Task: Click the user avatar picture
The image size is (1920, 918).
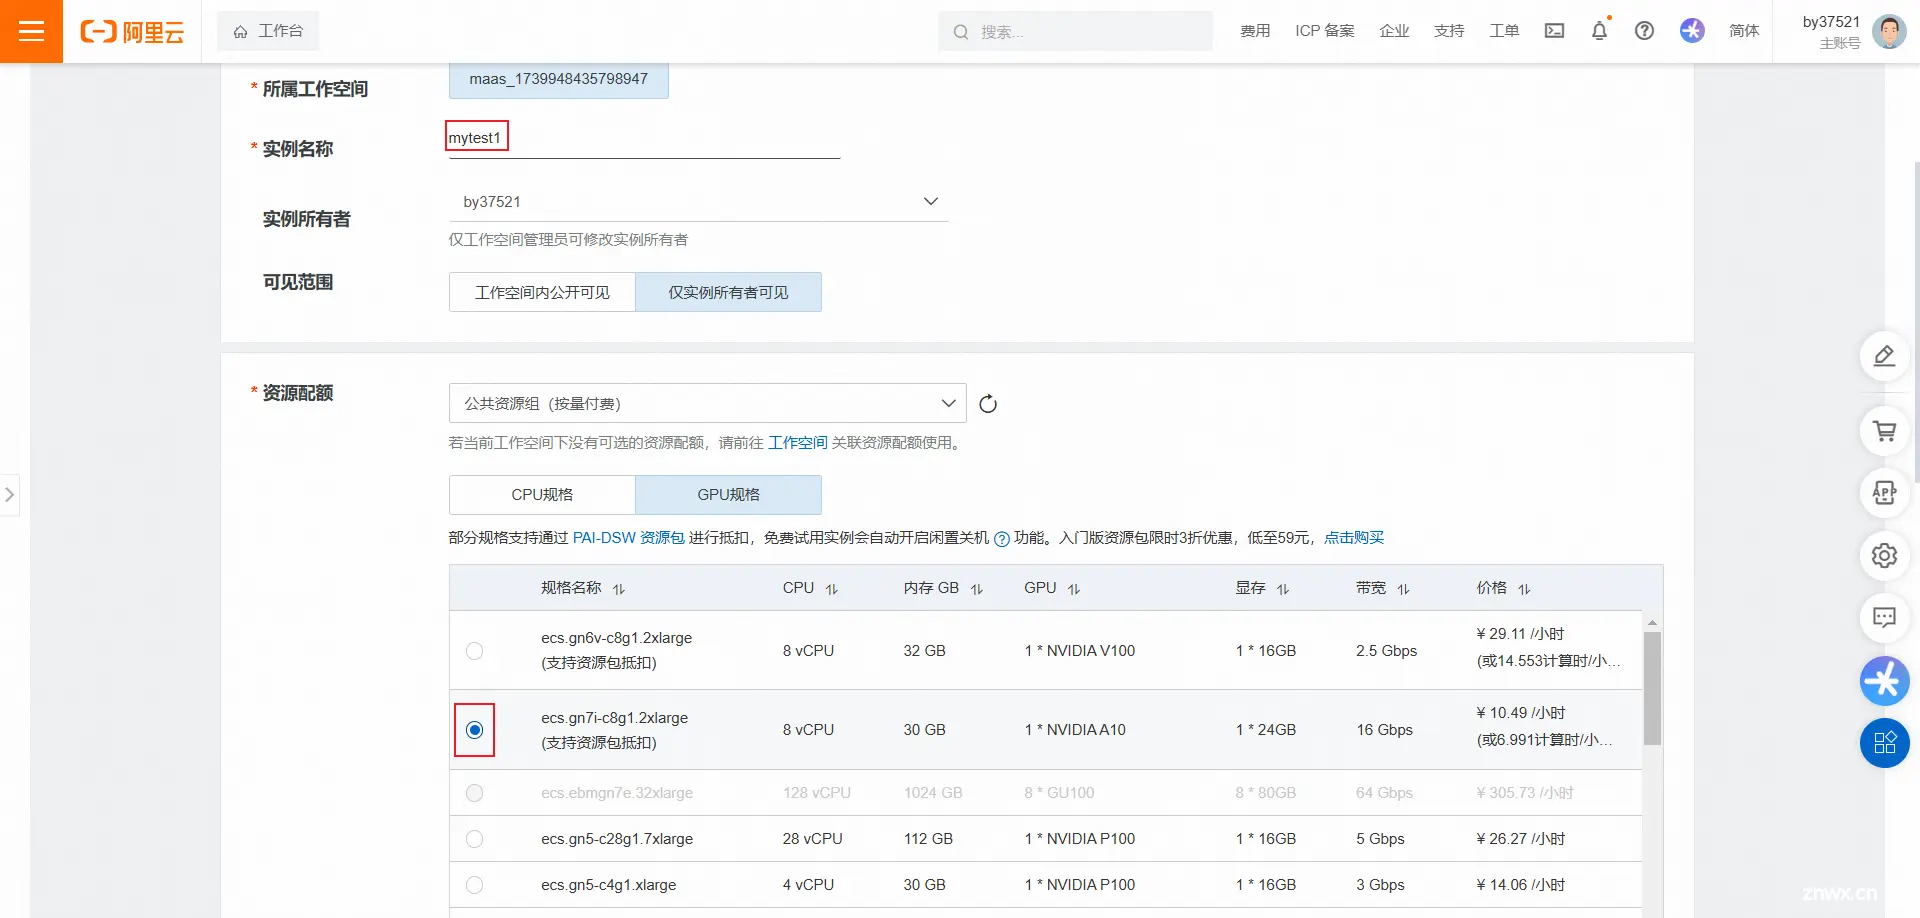Action: [1889, 31]
